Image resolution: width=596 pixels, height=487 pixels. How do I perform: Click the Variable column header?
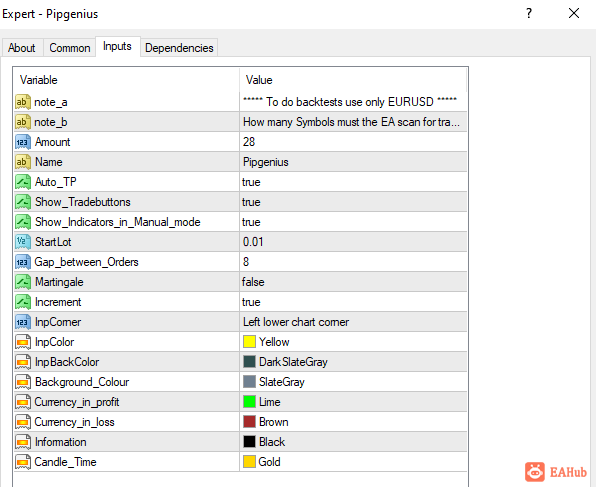click(x=126, y=80)
